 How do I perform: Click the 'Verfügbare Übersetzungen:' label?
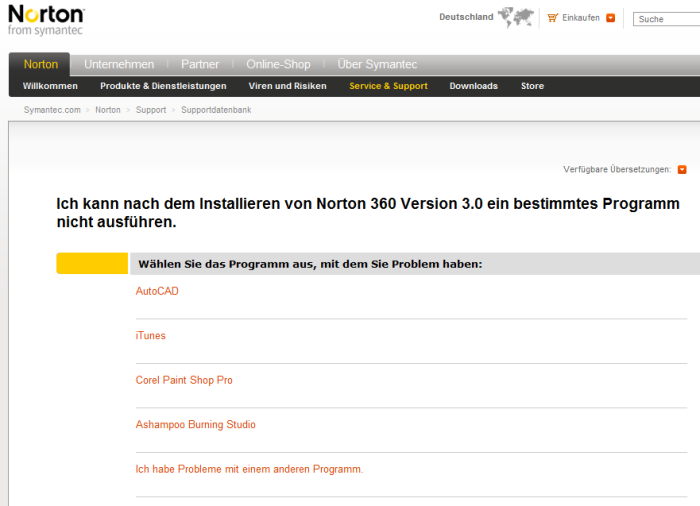(617, 170)
